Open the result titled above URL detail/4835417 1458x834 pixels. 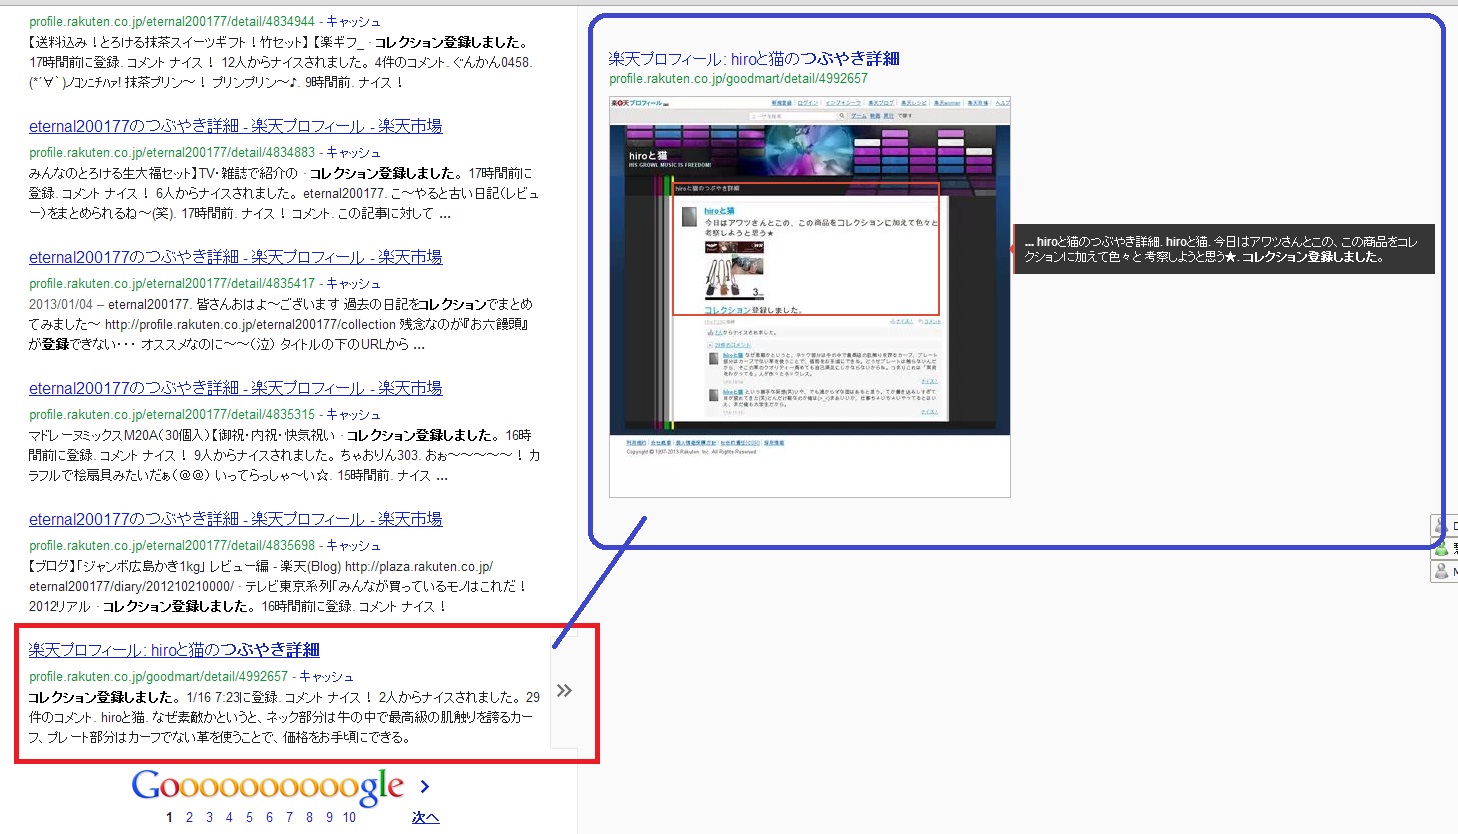235,257
